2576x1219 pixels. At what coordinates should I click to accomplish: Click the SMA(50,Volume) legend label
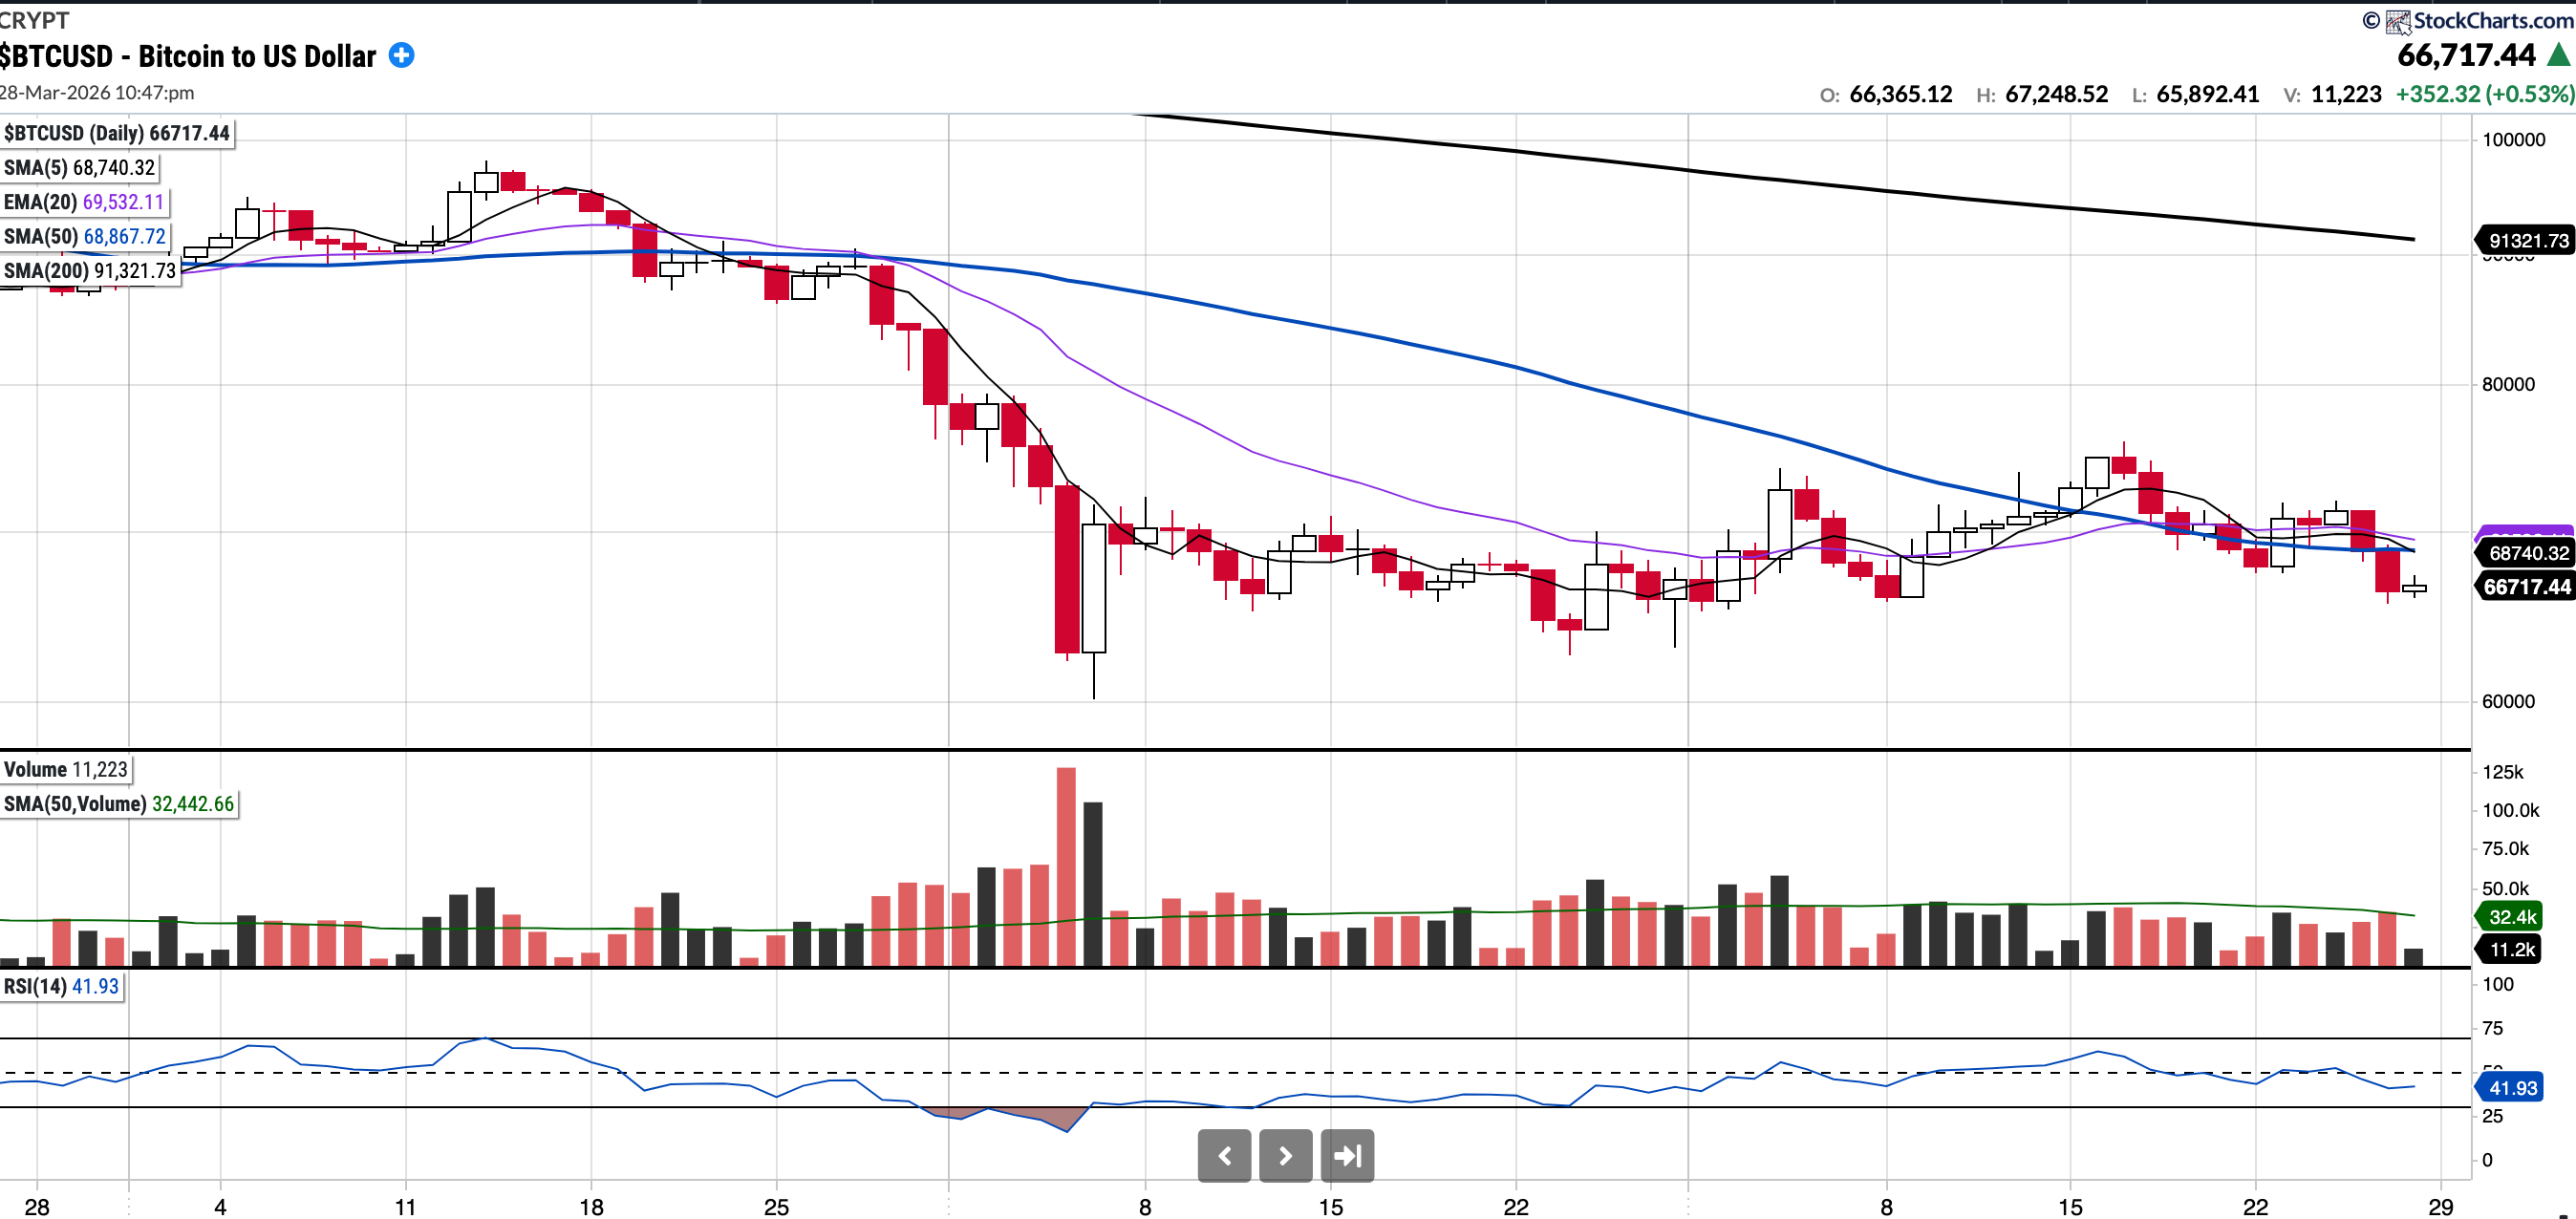click(x=118, y=804)
